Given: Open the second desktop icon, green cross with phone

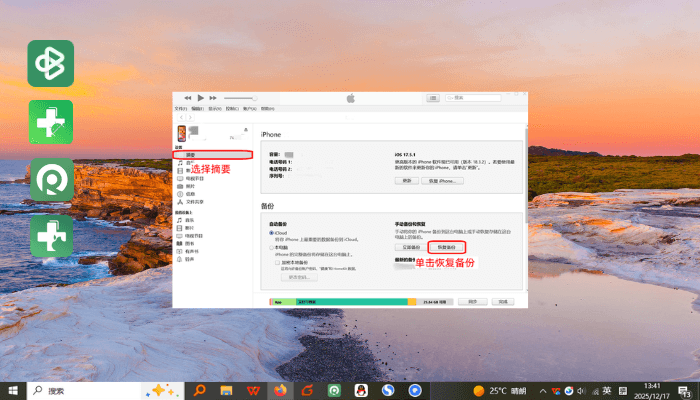Looking at the screenshot, I should (51, 122).
